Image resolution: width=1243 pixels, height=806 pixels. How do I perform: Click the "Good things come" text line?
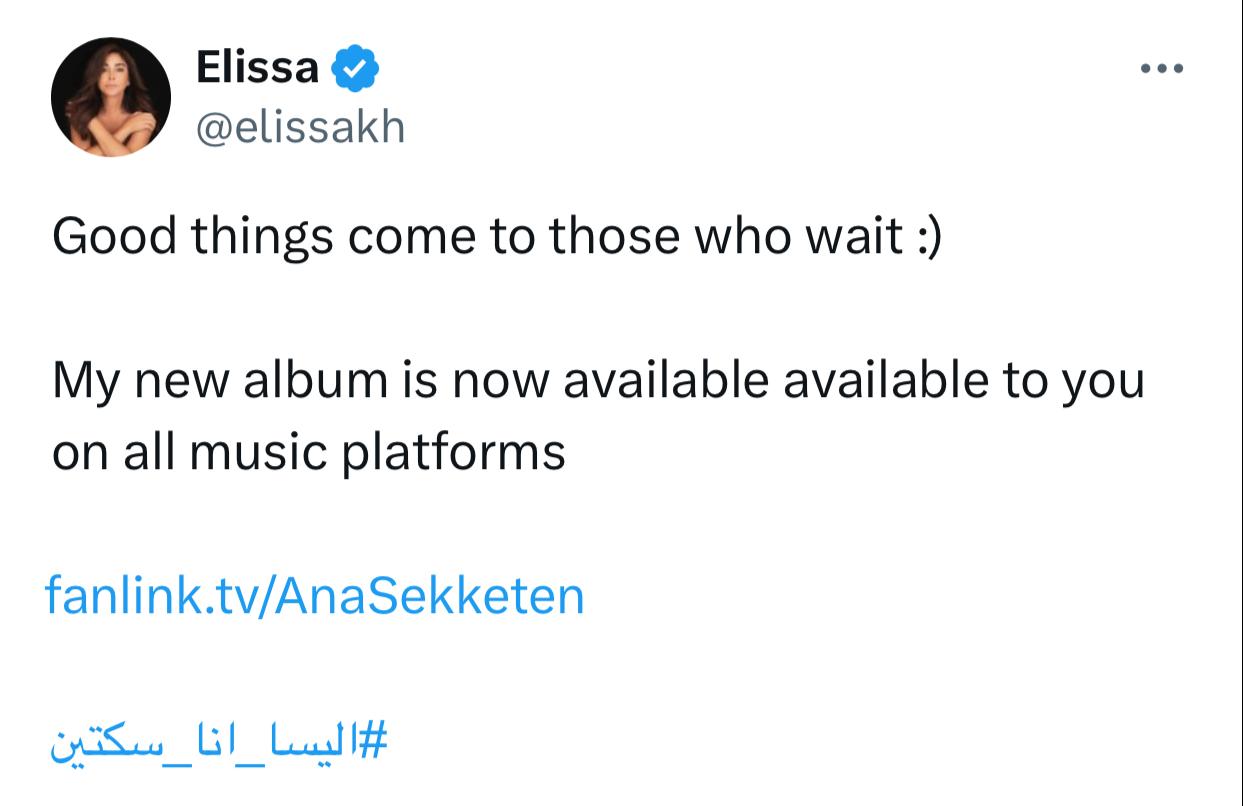coord(496,236)
